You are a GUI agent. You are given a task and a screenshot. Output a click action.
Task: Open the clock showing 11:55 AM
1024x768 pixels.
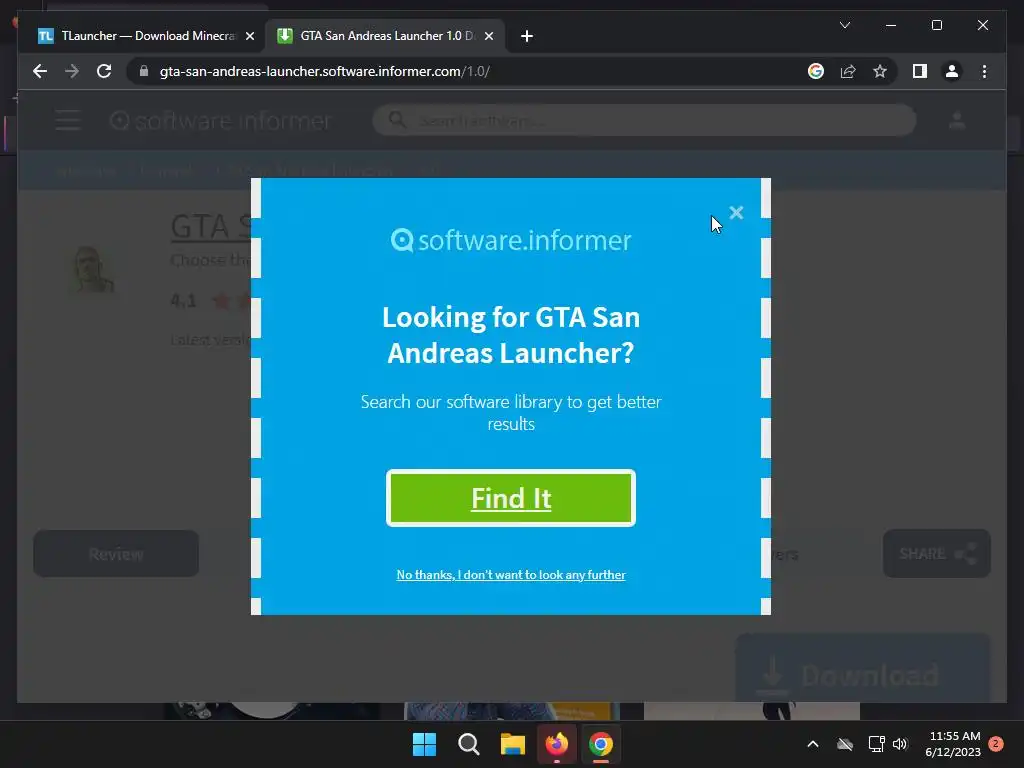(953, 744)
